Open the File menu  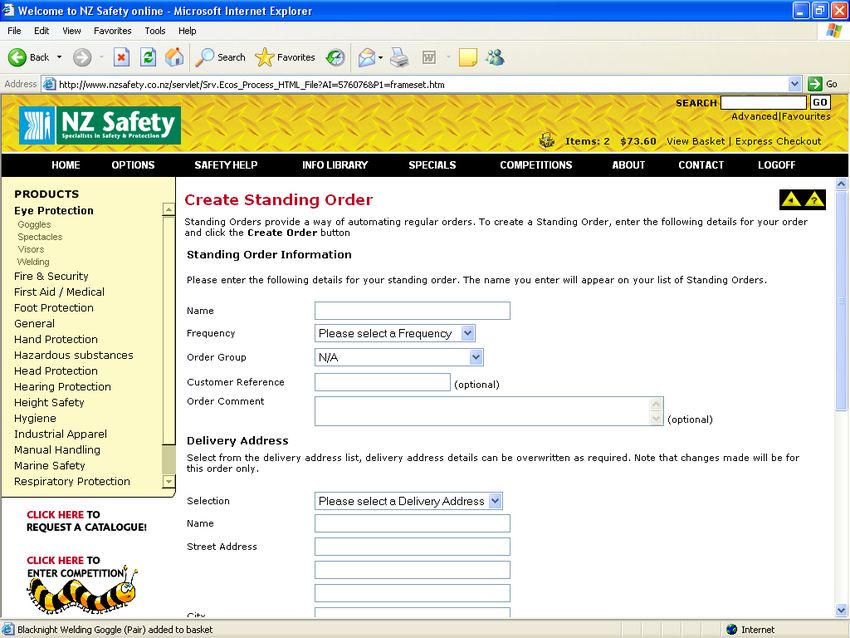[14, 31]
